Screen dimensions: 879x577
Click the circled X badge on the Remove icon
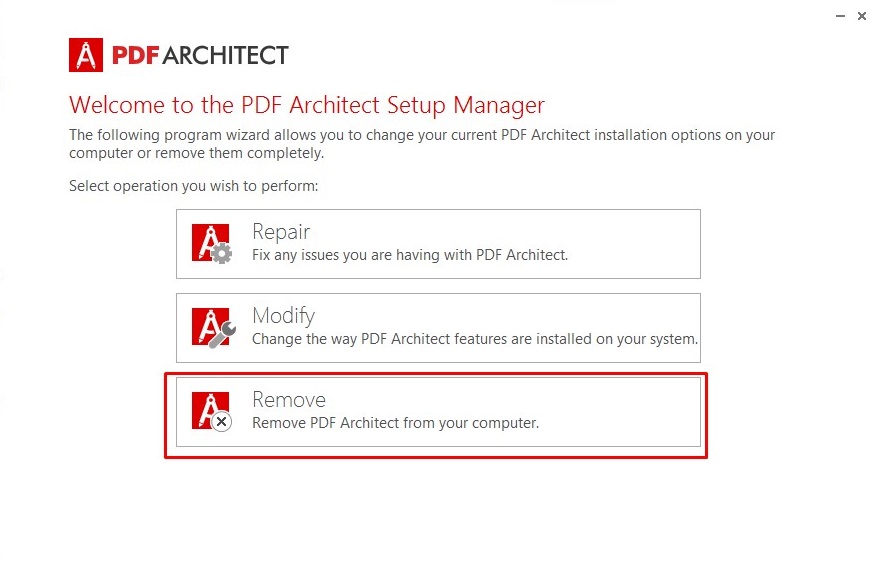(222, 422)
